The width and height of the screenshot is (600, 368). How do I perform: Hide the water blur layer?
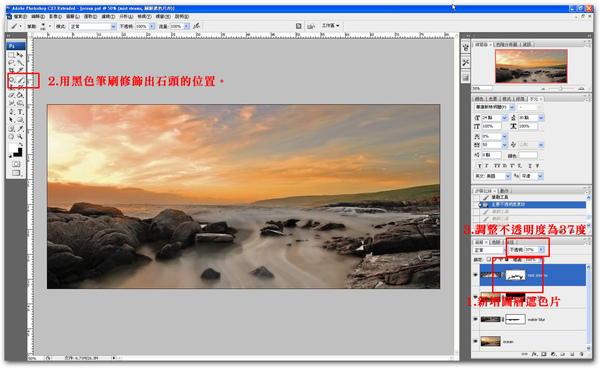pyautogui.click(x=476, y=319)
